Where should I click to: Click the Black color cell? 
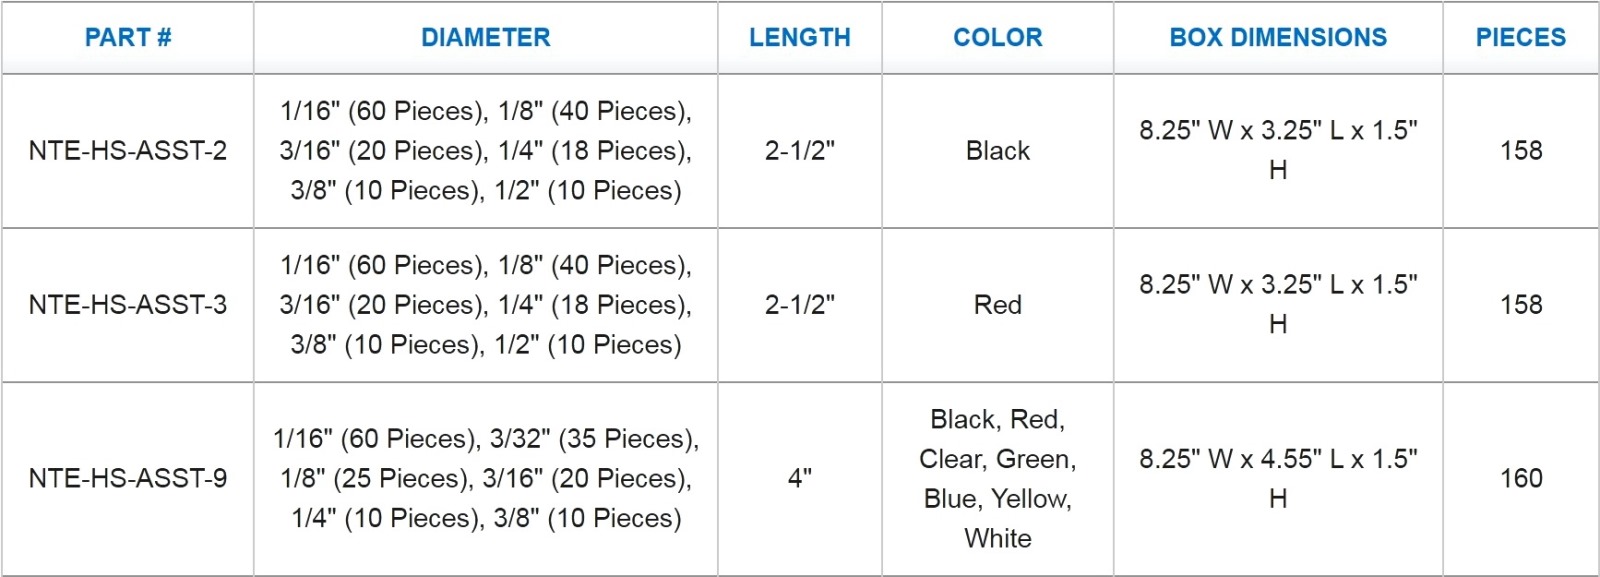[x=997, y=151]
